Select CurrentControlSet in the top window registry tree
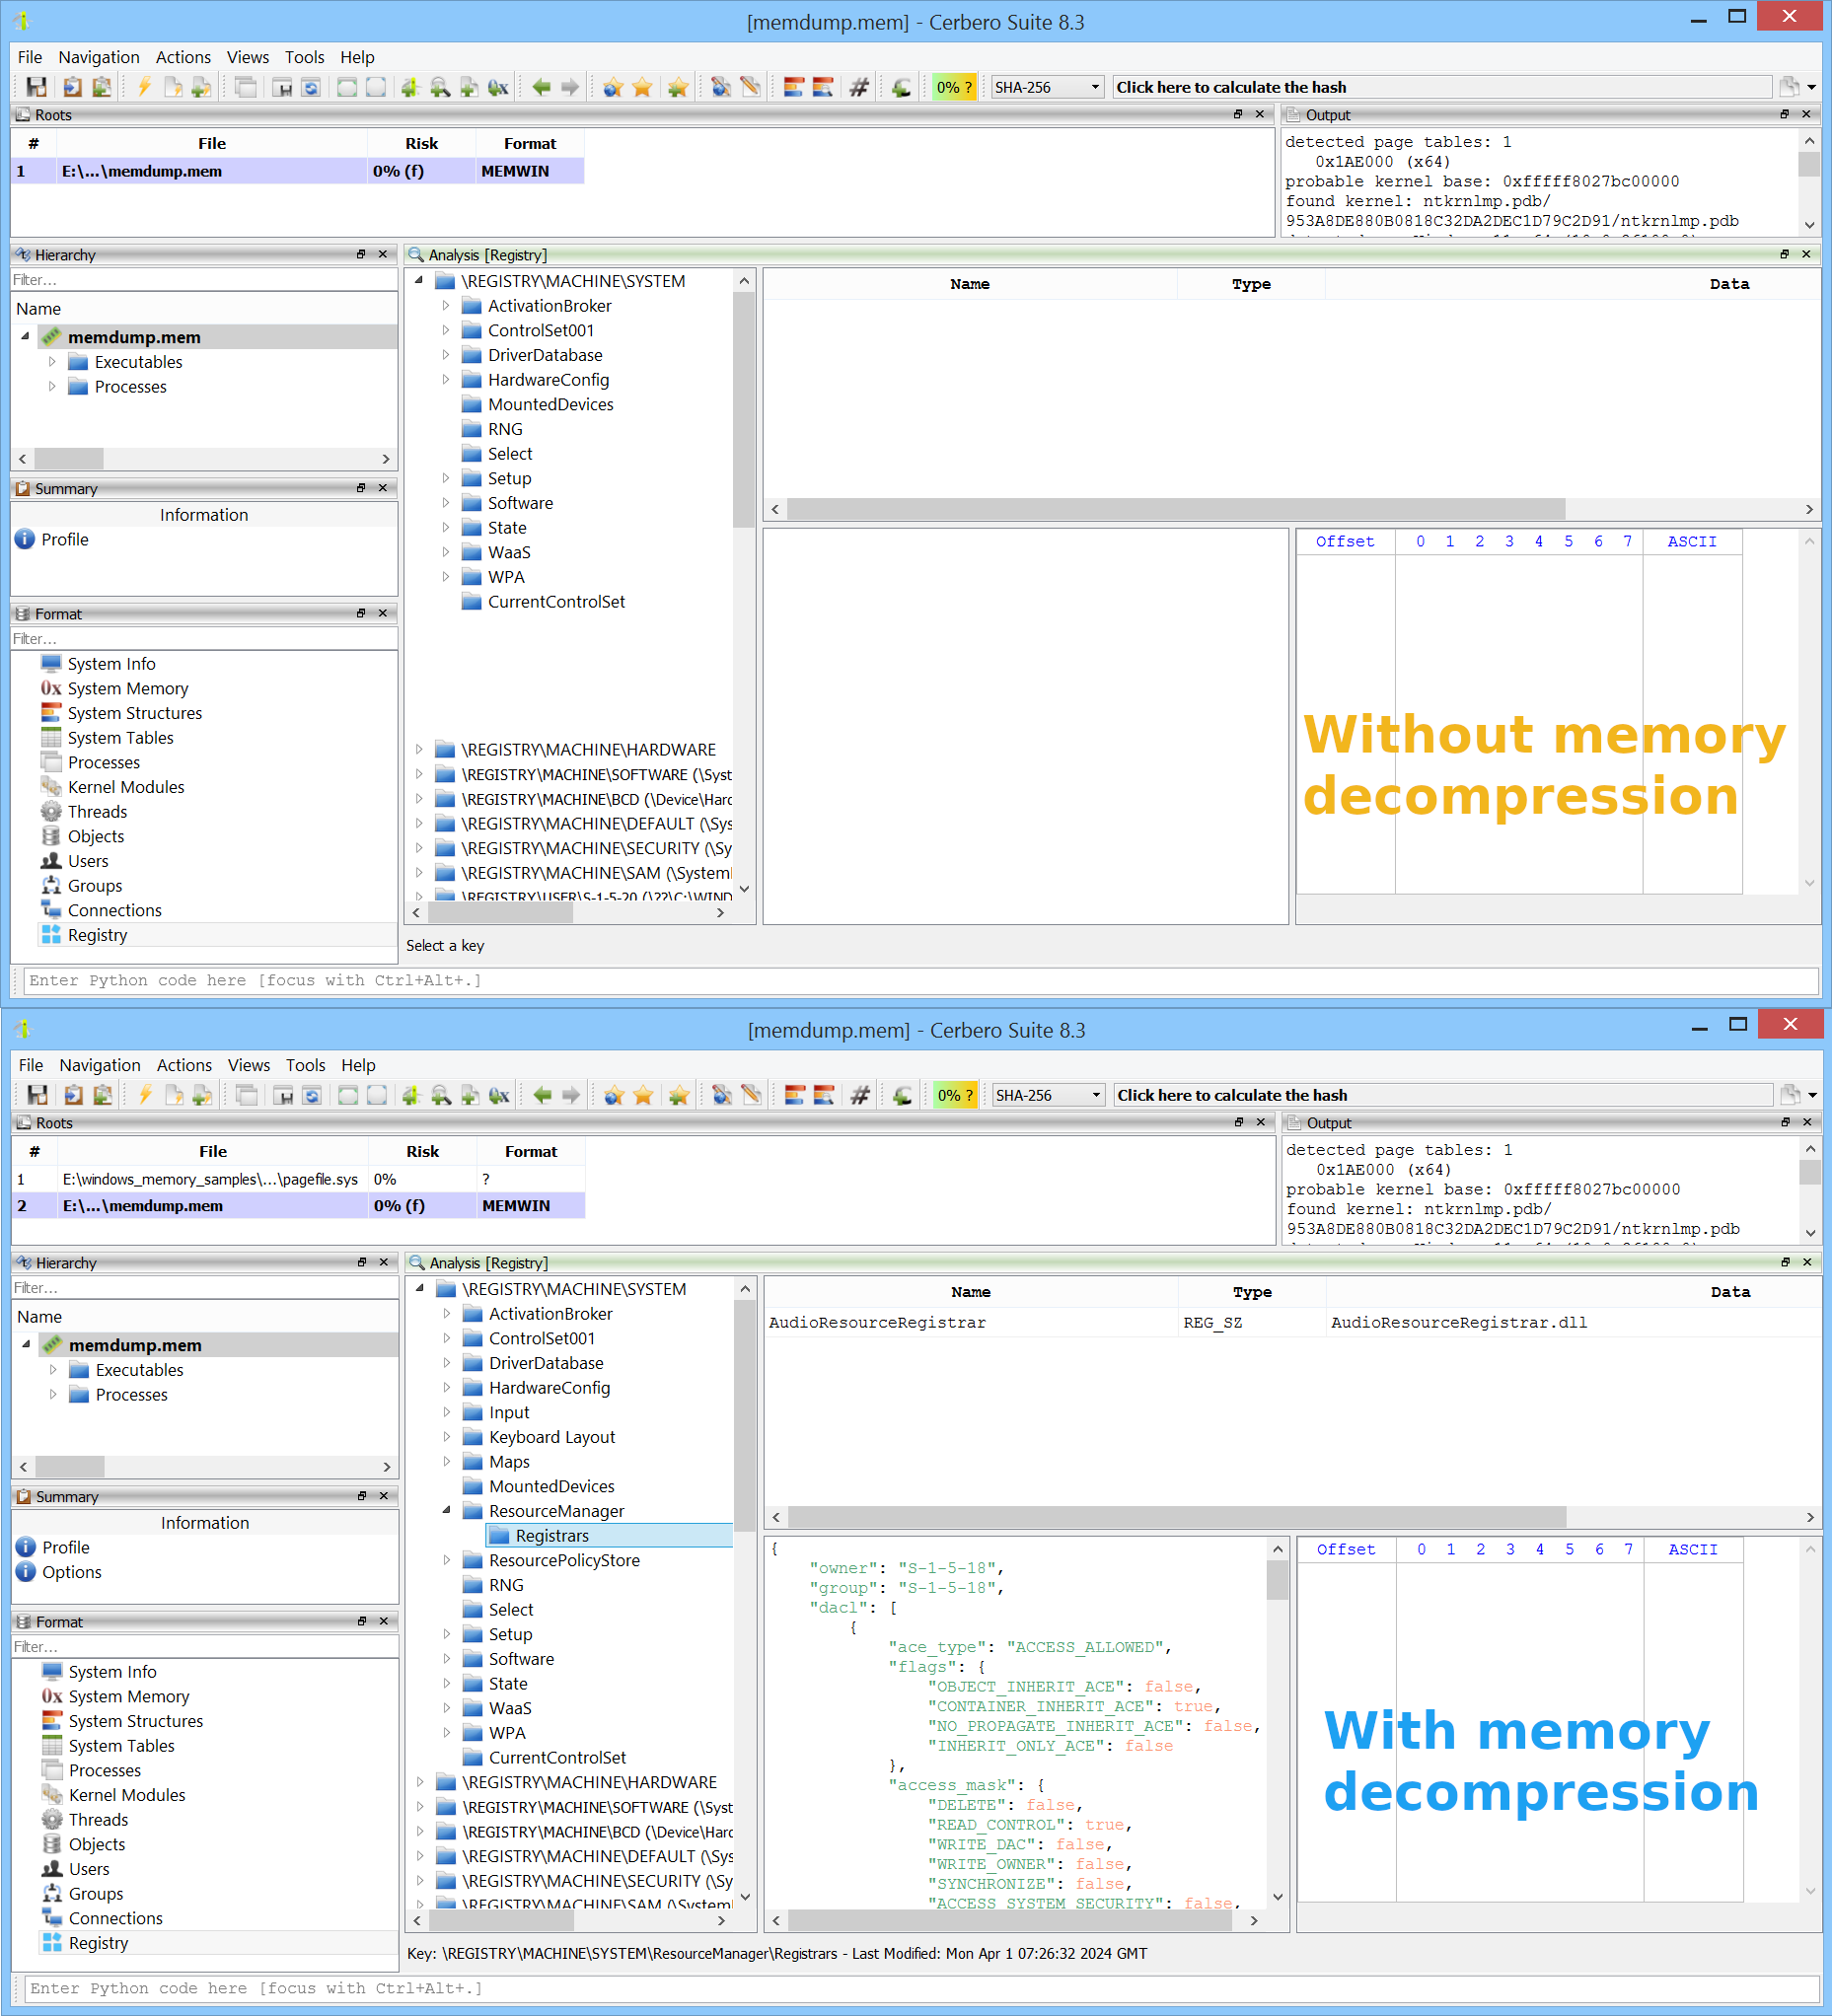The height and width of the screenshot is (2016, 1832). click(556, 602)
